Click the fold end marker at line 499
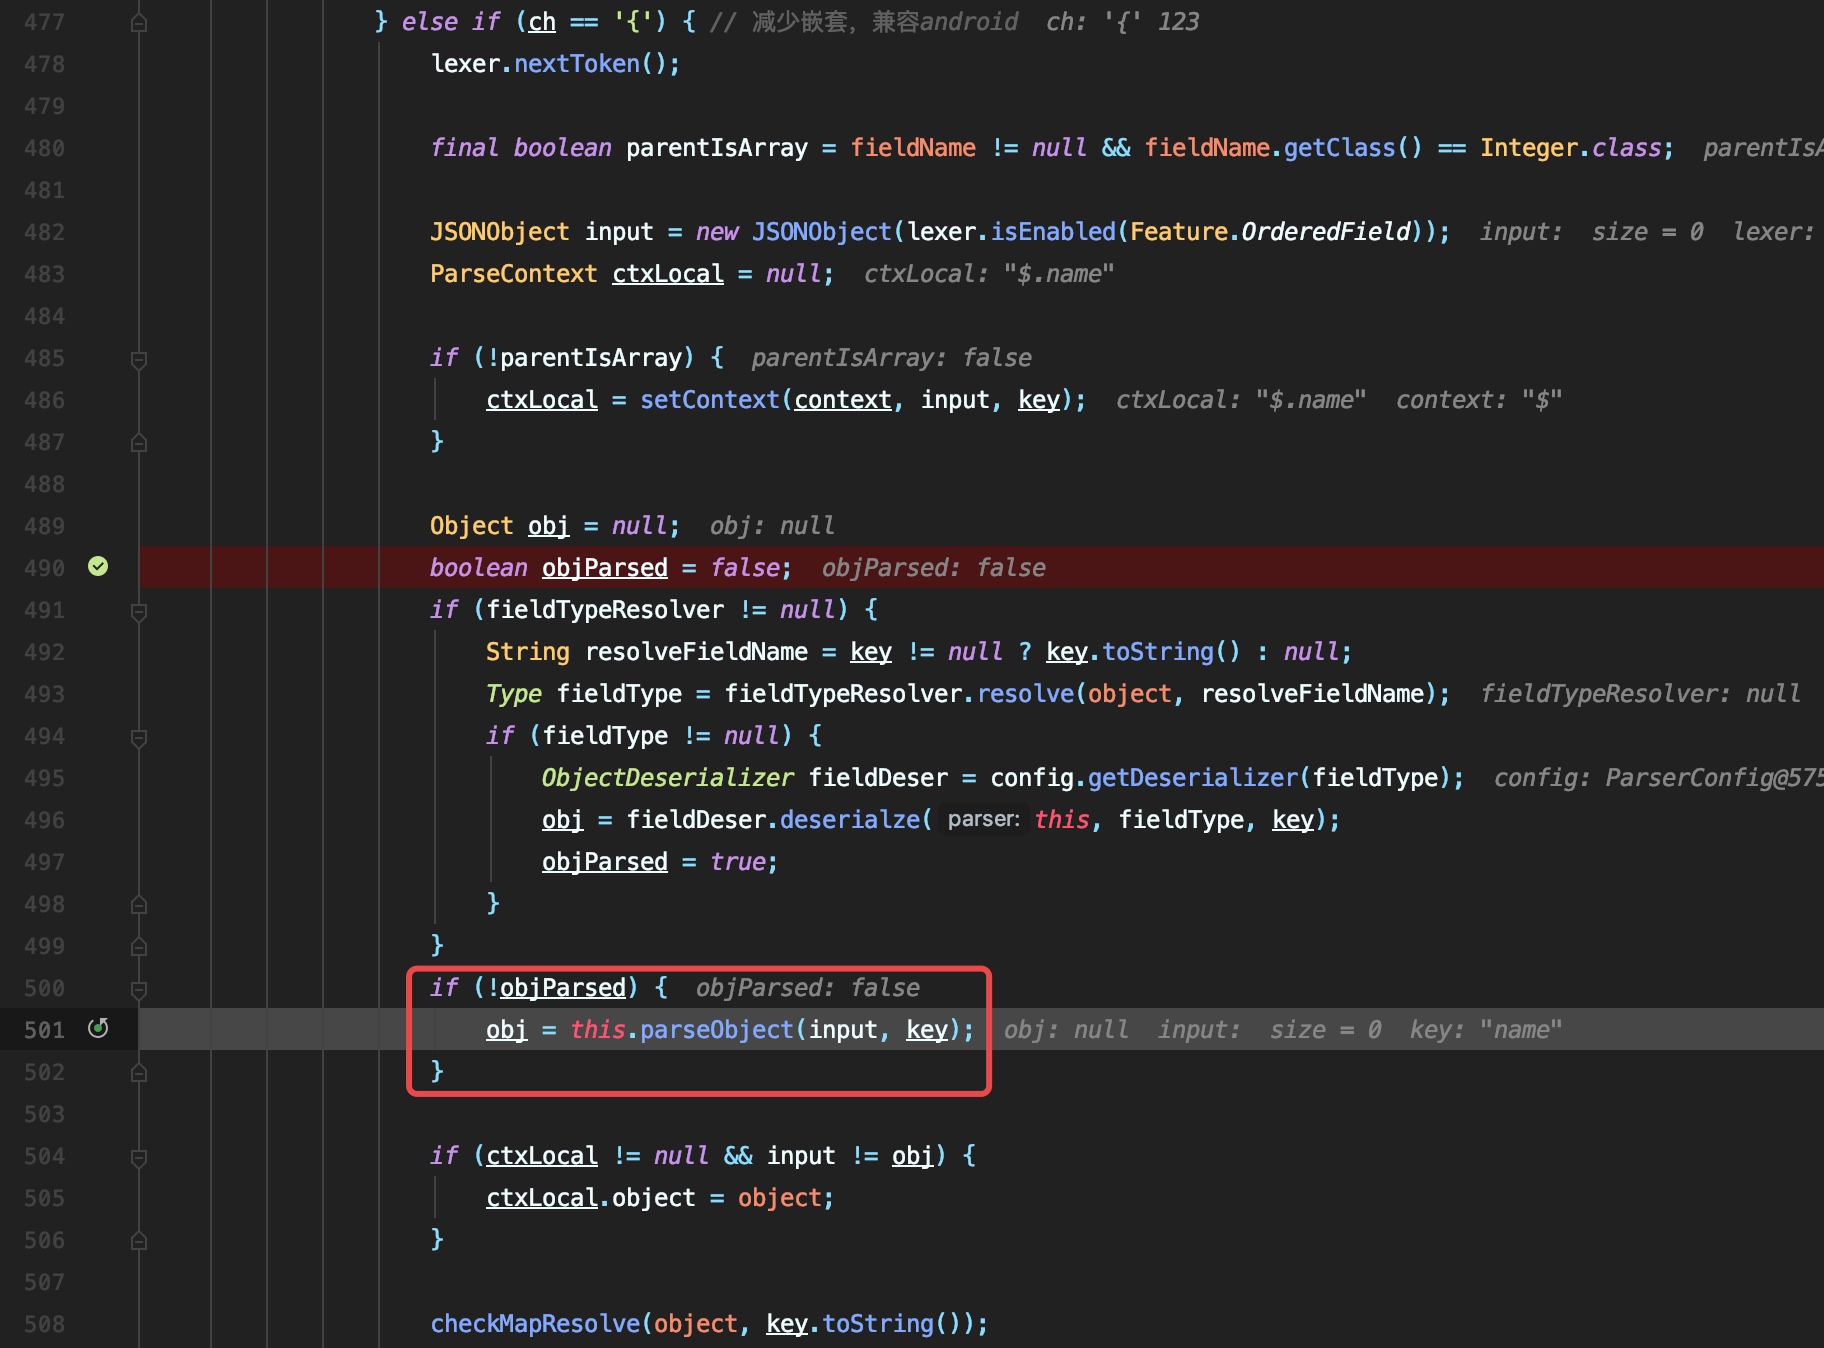 pos(139,946)
